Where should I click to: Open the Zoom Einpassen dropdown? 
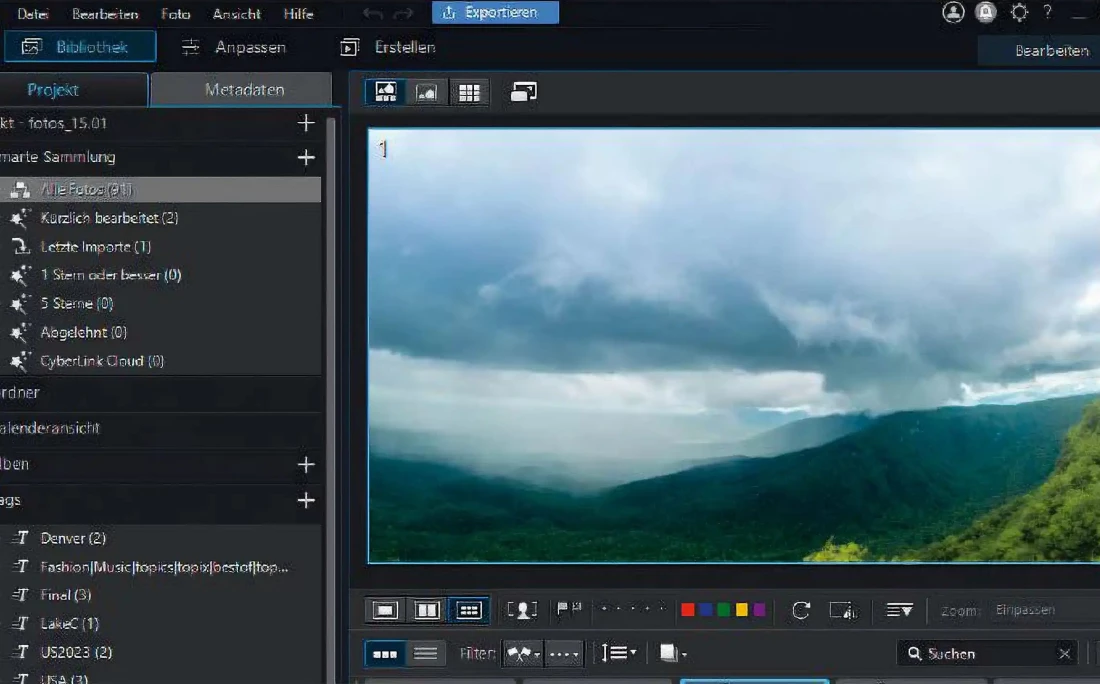(1040, 610)
